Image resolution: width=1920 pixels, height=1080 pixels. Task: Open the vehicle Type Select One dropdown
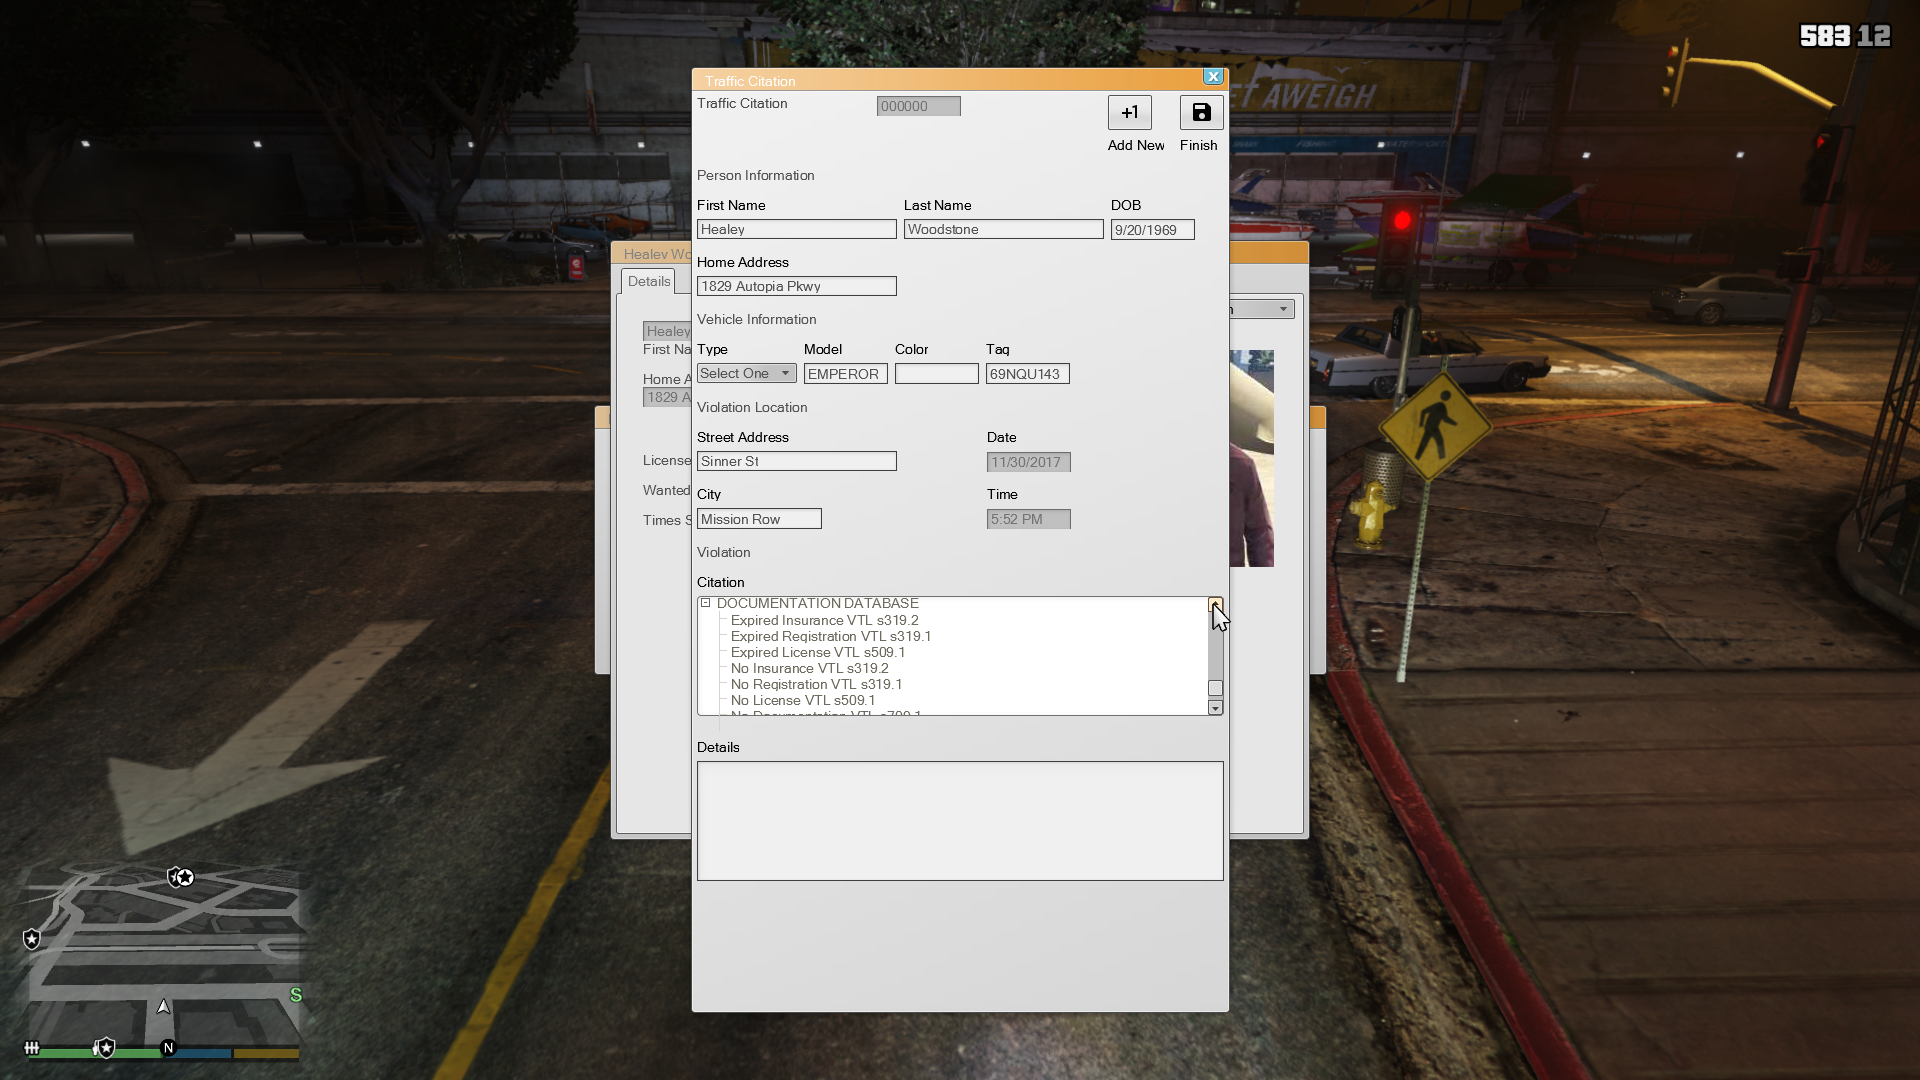(x=746, y=373)
